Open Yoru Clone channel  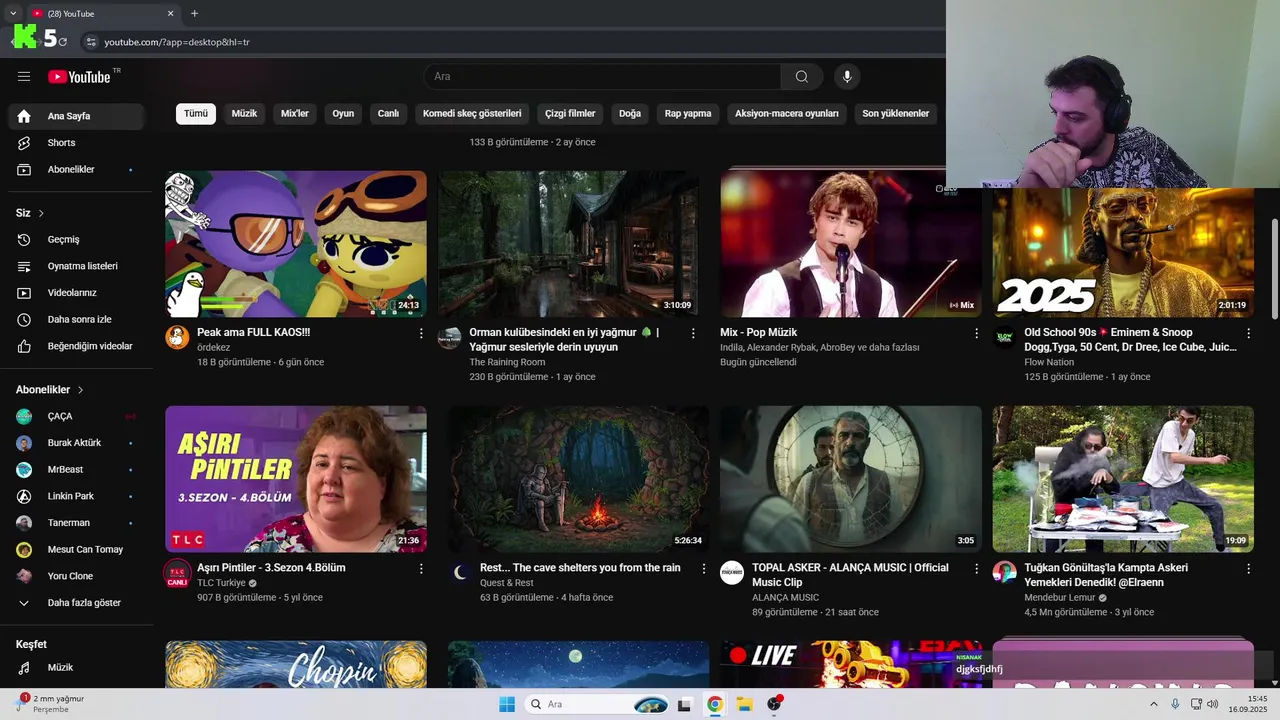[76, 576]
